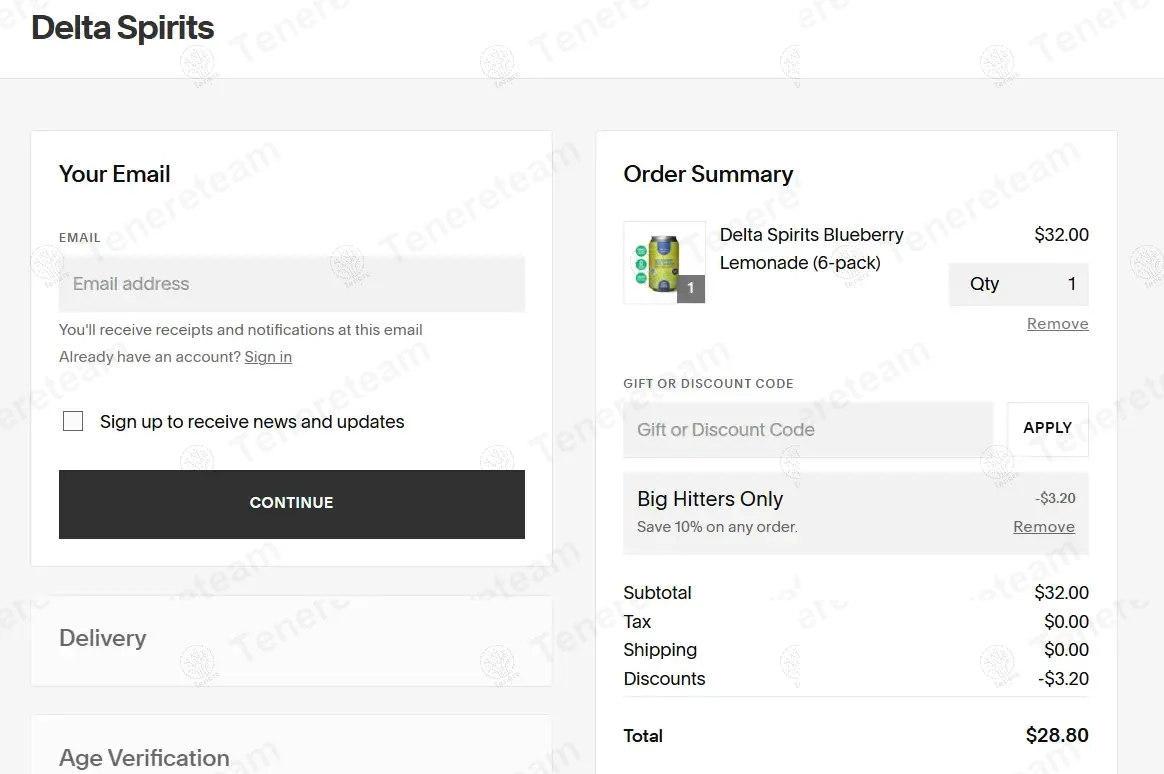The width and height of the screenshot is (1164, 774).
Task: Click the $28.80 total amount
Action: pyautogui.click(x=1057, y=735)
